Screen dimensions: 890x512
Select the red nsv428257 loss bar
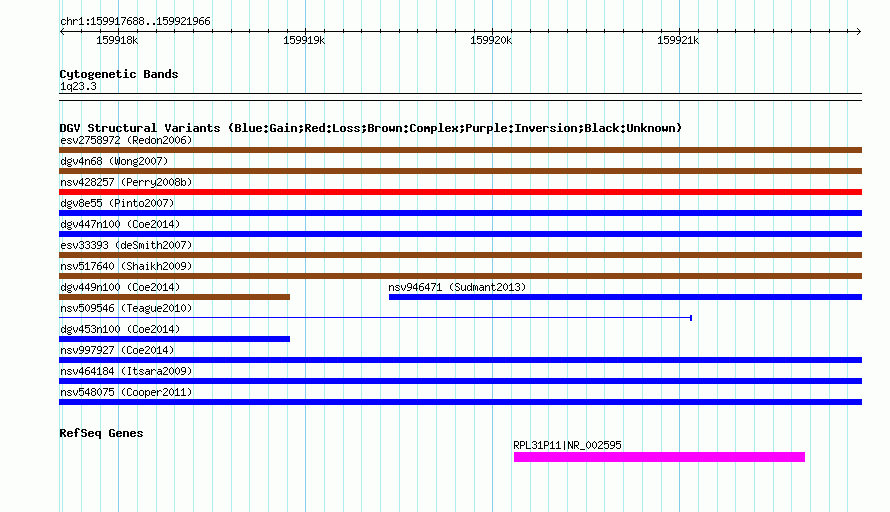(x=460, y=192)
